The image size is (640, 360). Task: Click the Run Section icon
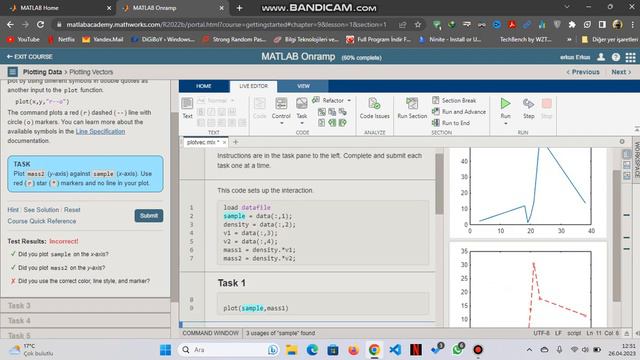[412, 104]
